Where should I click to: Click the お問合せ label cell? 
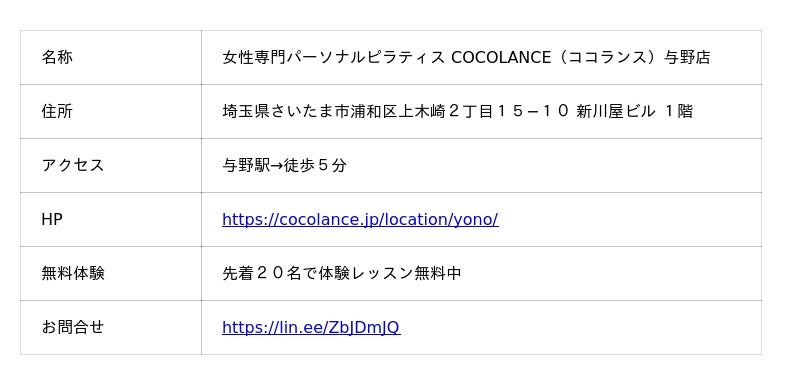(x=111, y=327)
